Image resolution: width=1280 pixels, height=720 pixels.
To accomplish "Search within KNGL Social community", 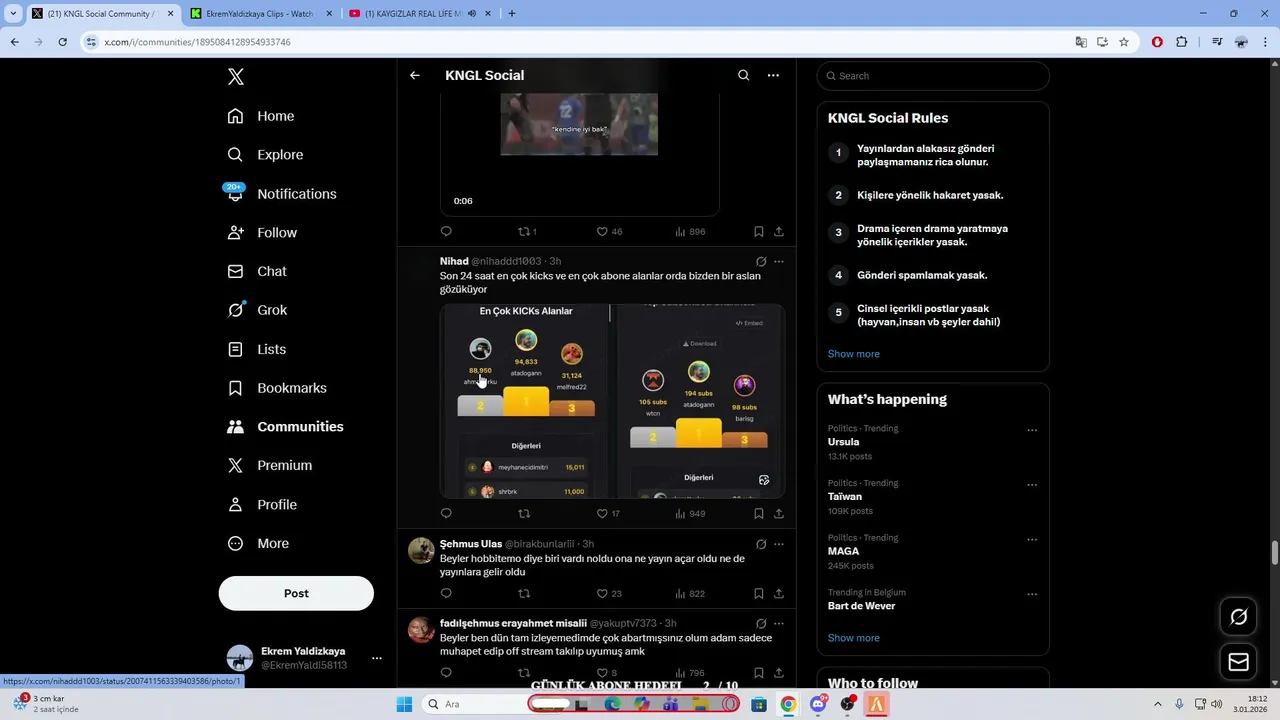I will click(743, 75).
